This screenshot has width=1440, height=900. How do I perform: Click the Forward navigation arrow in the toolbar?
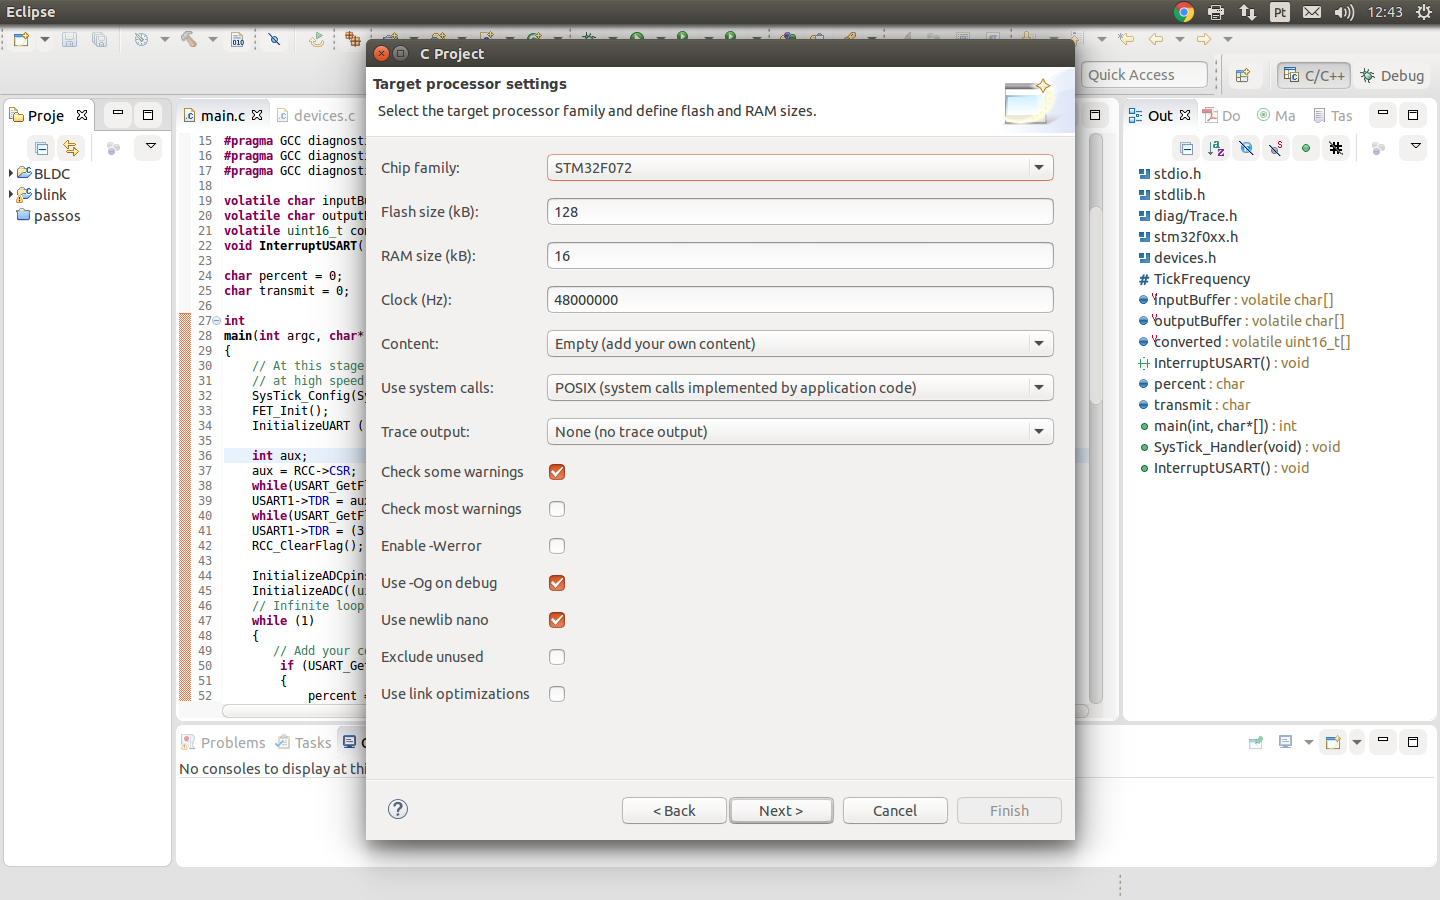[x=1204, y=39]
